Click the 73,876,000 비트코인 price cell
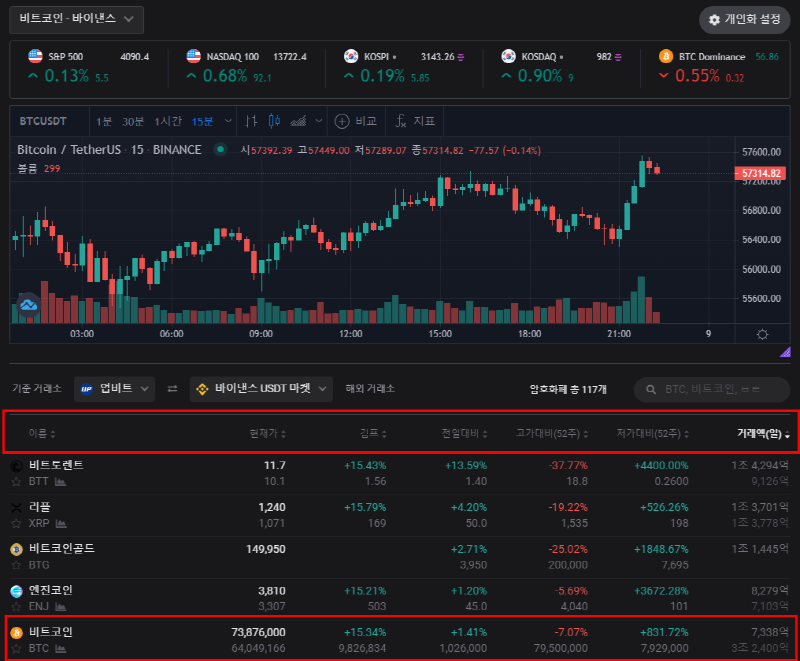This screenshot has height=661, width=800. [258, 632]
